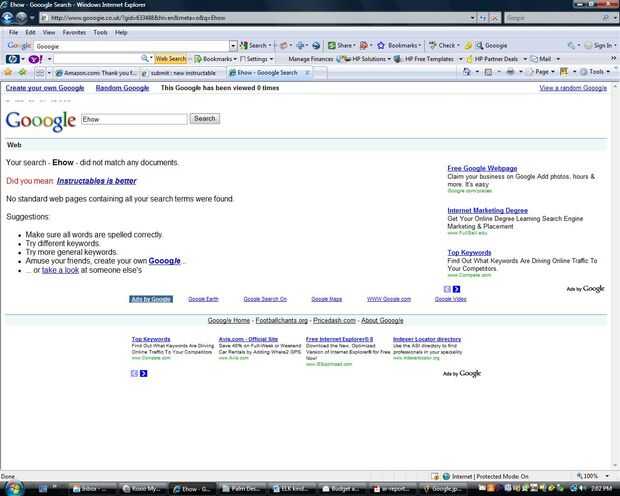Expand the Yahoo toolbar Settings dropdown
The width and height of the screenshot is (620, 496).
click(271, 59)
